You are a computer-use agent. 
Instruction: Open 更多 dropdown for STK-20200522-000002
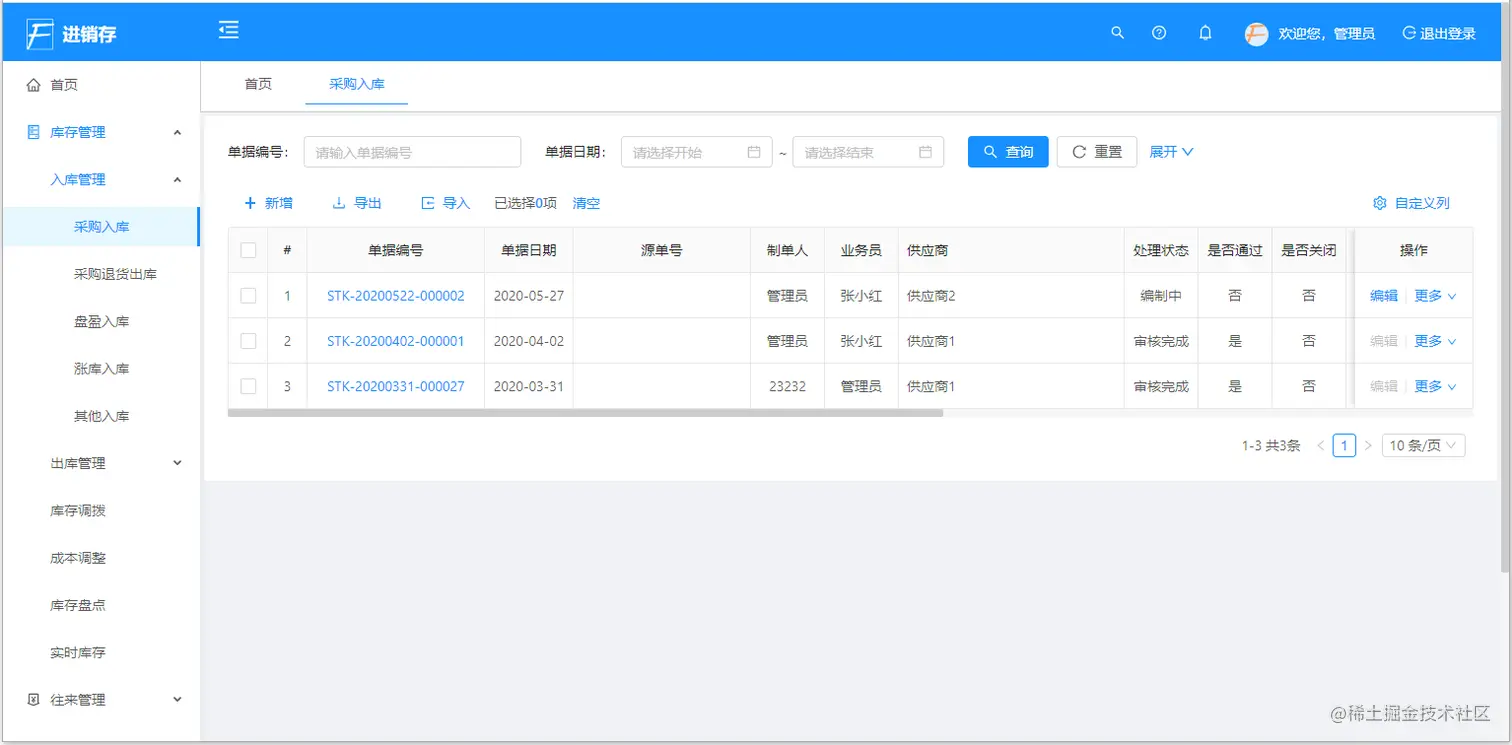click(1435, 296)
